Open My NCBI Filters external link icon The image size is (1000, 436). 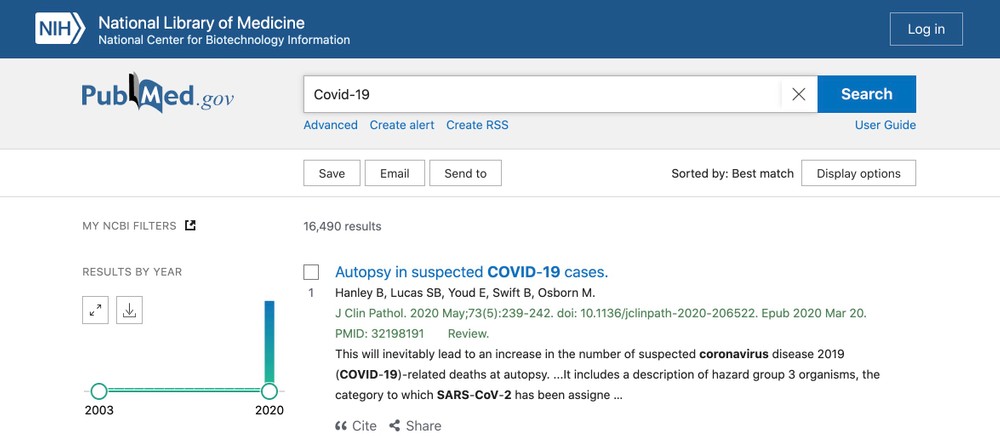[x=190, y=225]
